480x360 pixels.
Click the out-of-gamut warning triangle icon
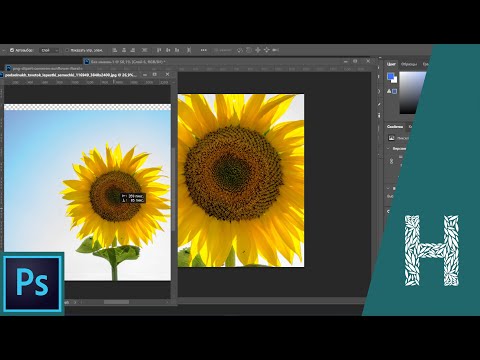click(x=389, y=91)
